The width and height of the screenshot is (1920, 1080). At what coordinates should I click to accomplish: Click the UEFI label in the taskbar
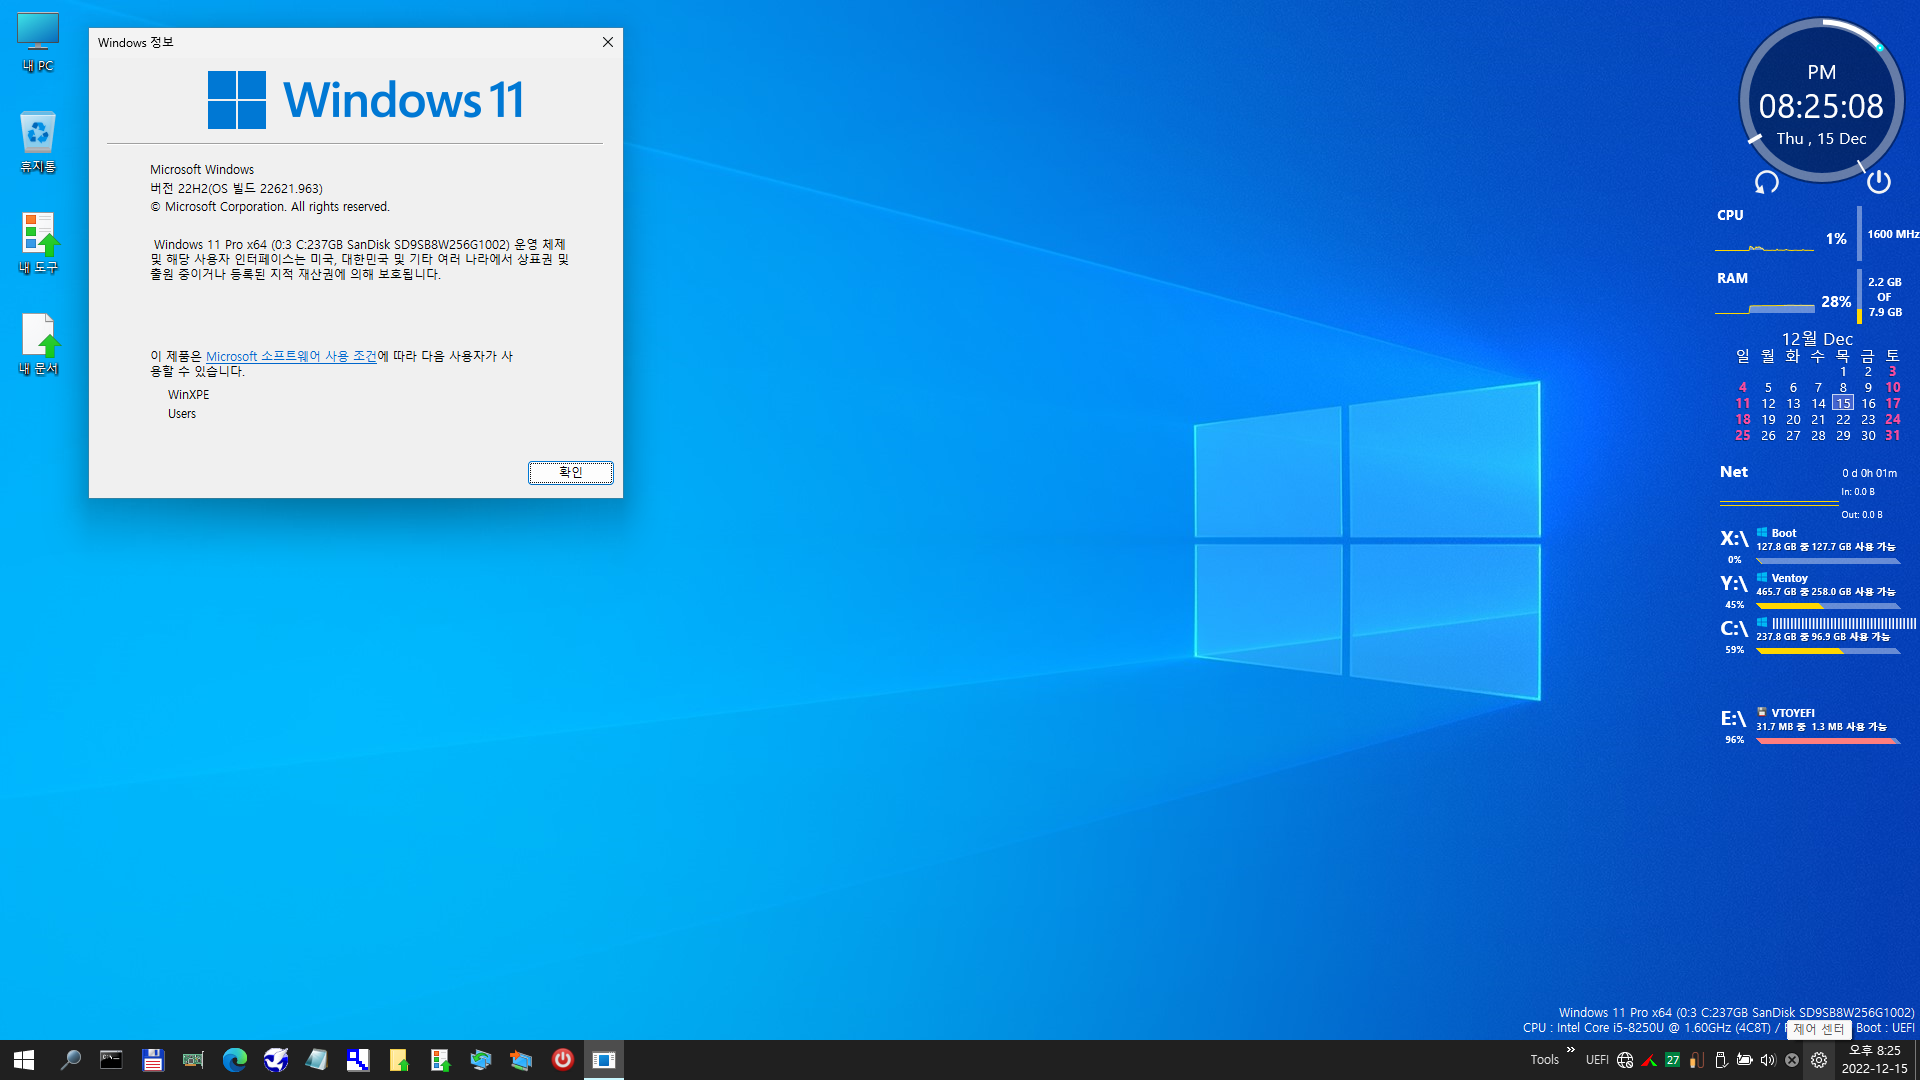tap(1597, 1060)
